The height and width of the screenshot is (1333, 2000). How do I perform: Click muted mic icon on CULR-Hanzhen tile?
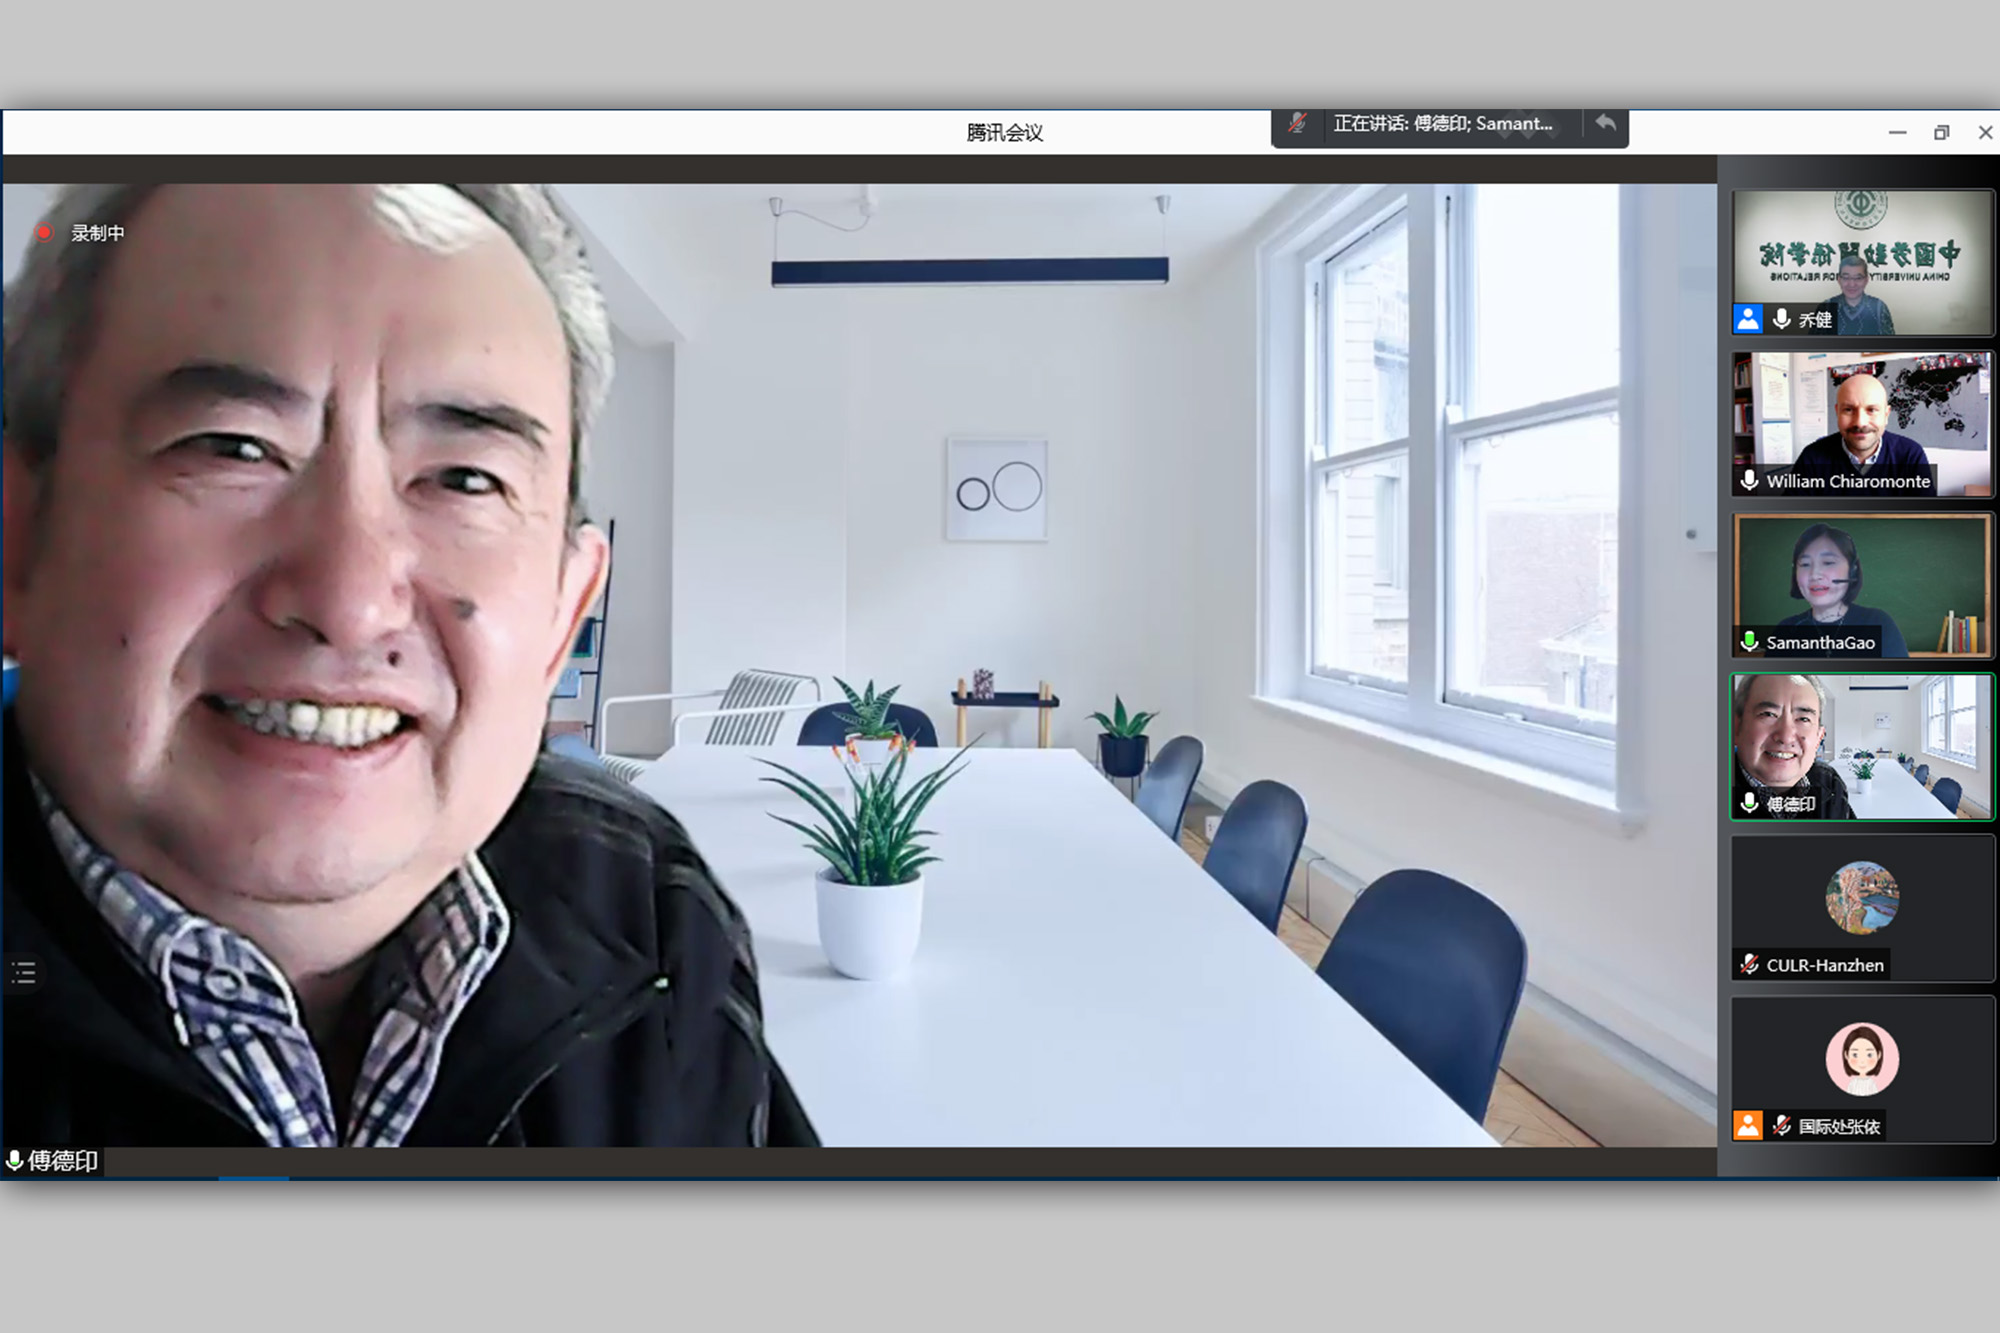click(1749, 965)
